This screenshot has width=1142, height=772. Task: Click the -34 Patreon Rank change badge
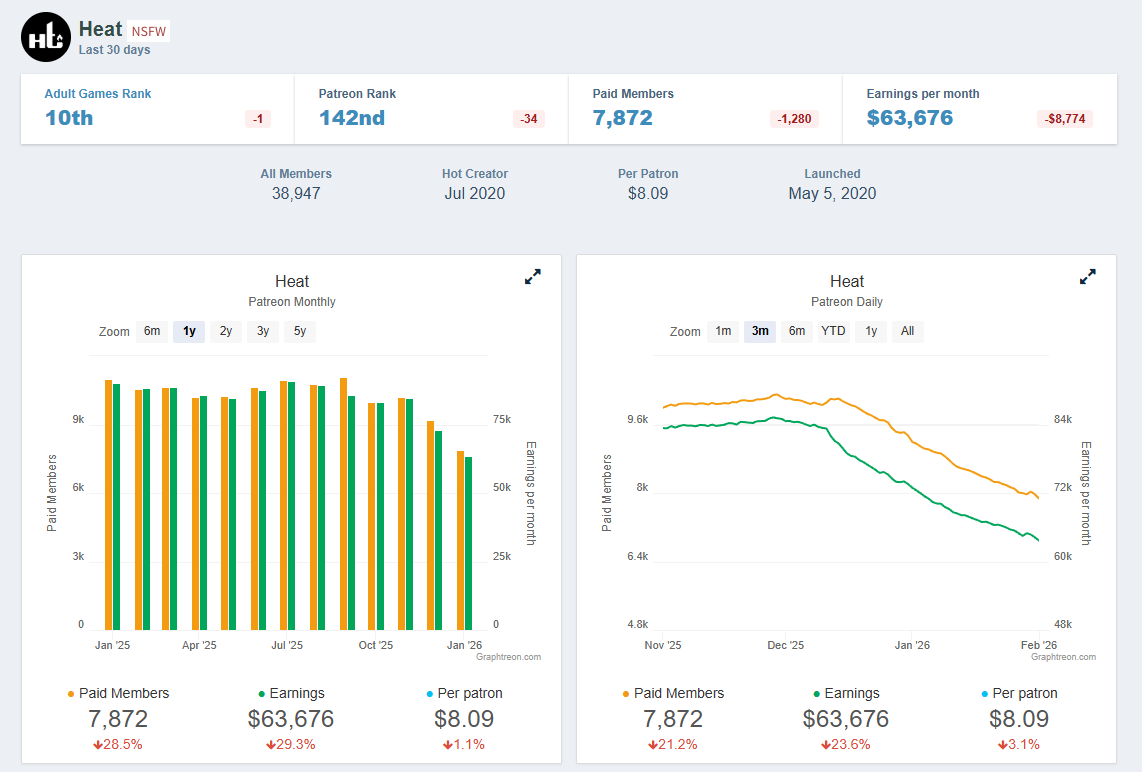[529, 119]
